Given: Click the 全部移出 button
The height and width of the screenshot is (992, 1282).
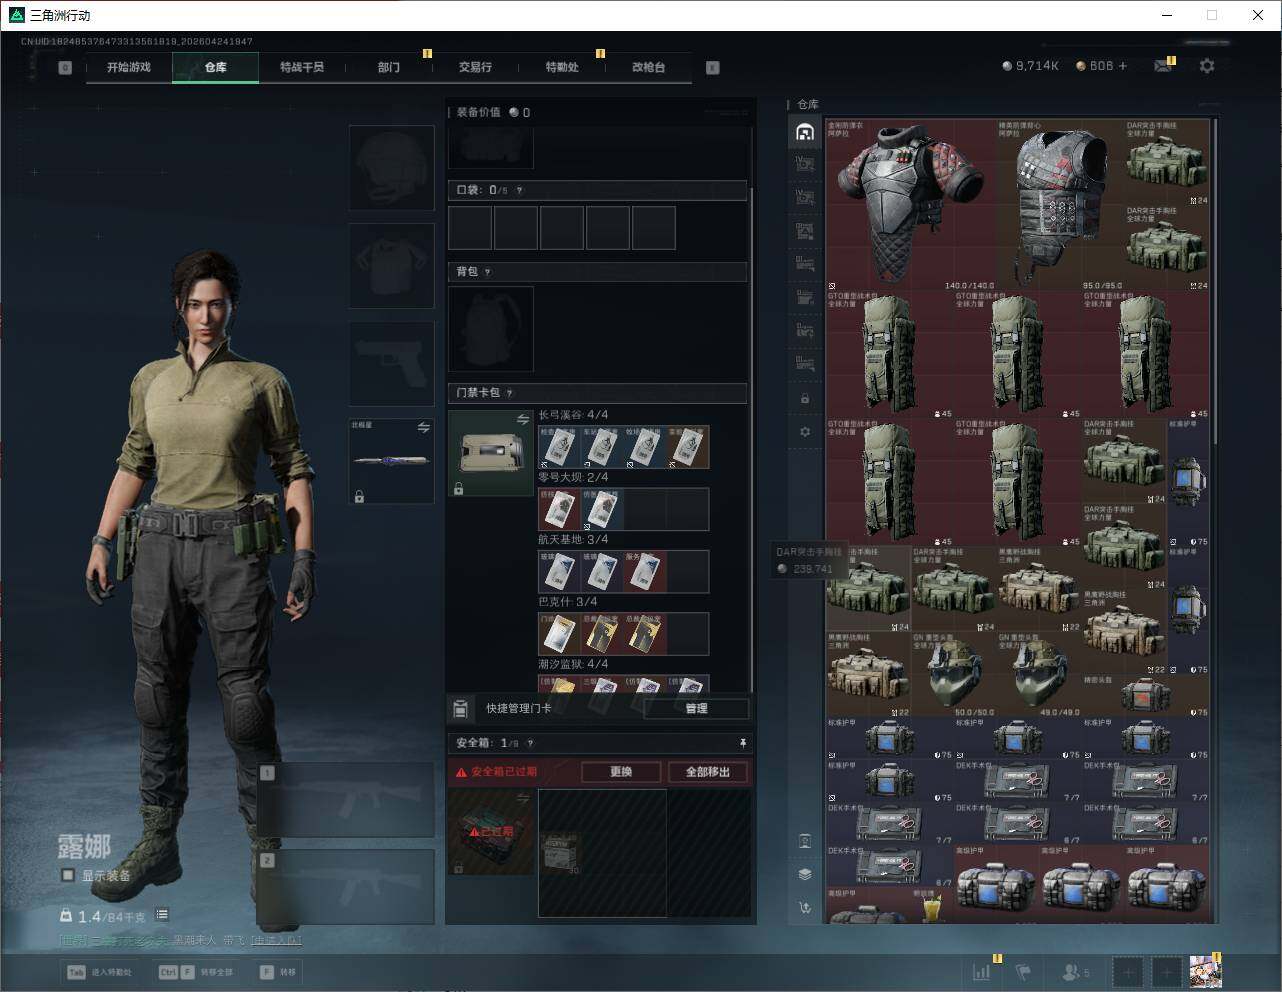Looking at the screenshot, I should (708, 772).
